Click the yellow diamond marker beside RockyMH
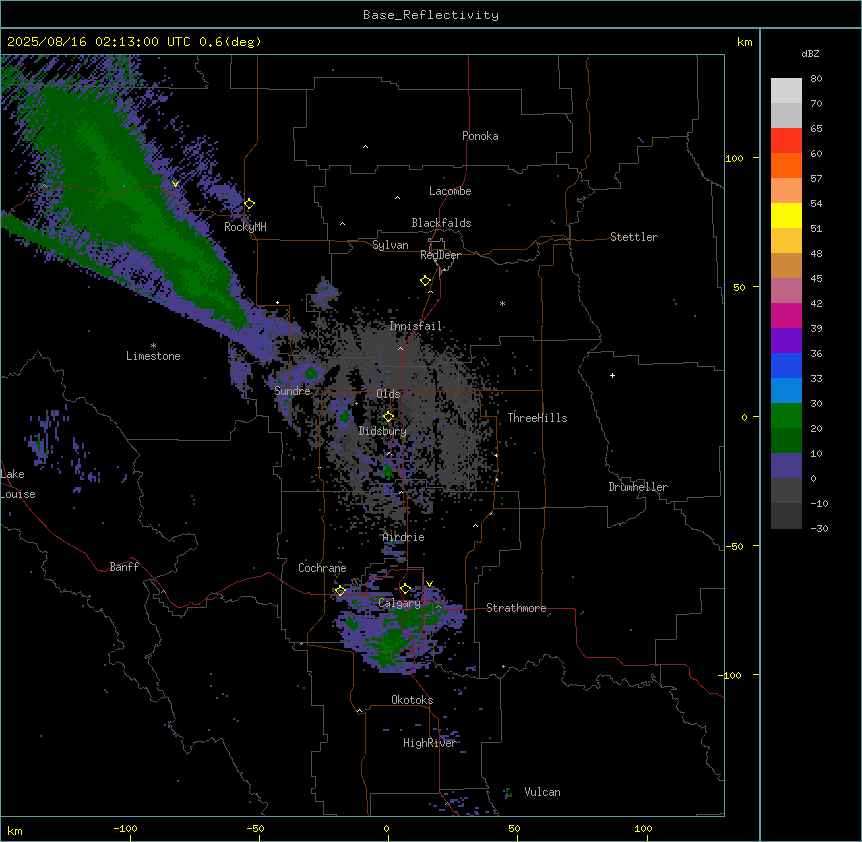This screenshot has width=862, height=842. [x=250, y=204]
